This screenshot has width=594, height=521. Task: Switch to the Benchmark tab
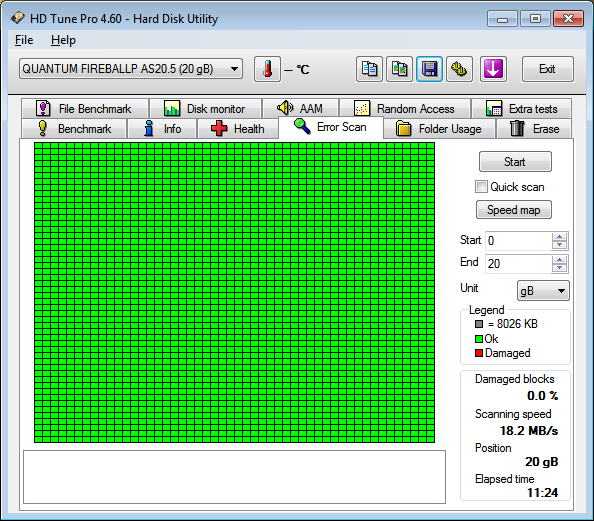(x=74, y=129)
